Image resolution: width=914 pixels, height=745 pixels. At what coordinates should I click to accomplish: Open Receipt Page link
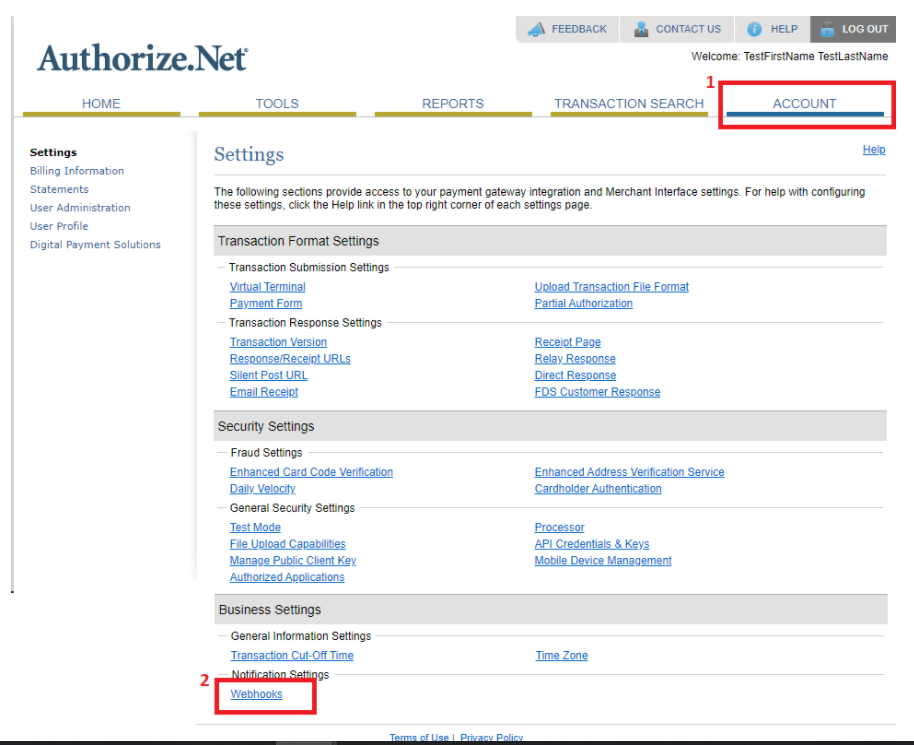(568, 342)
